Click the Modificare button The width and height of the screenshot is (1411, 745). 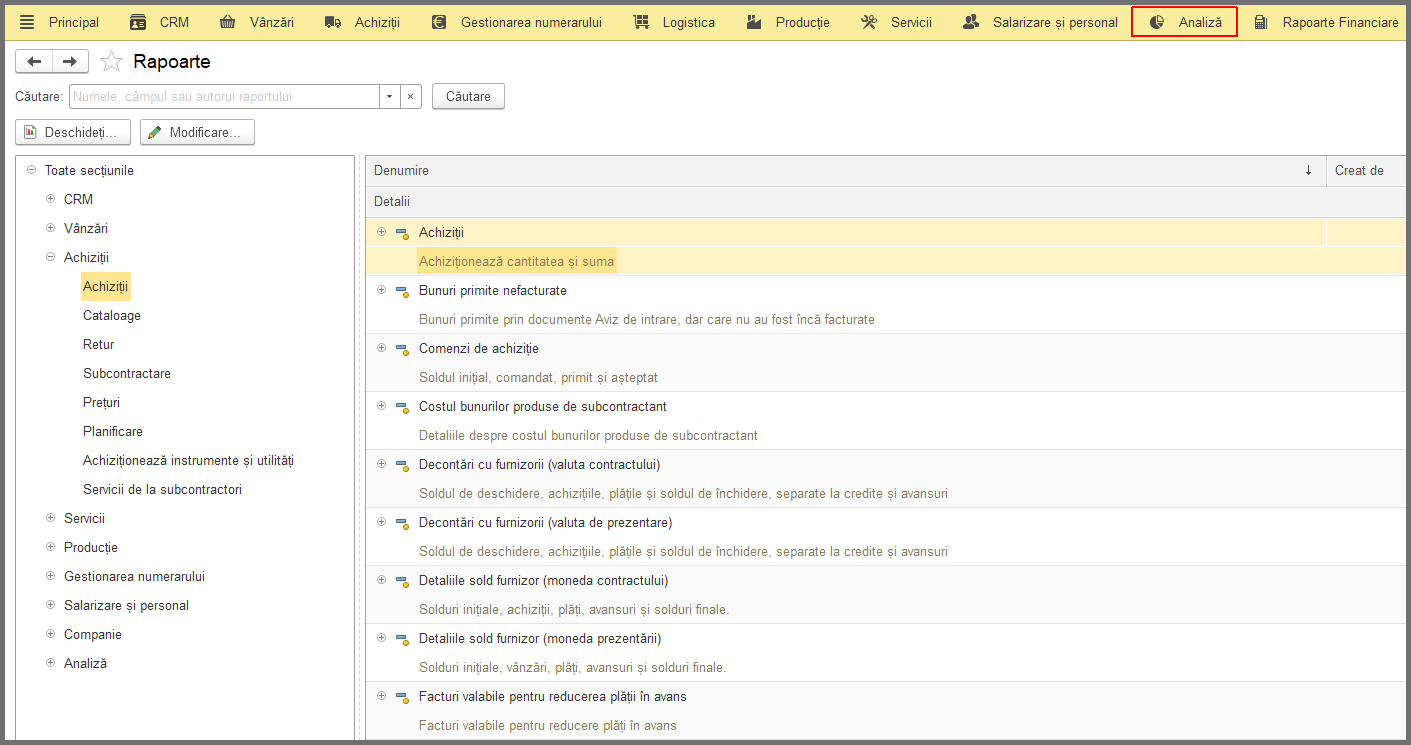pos(197,132)
